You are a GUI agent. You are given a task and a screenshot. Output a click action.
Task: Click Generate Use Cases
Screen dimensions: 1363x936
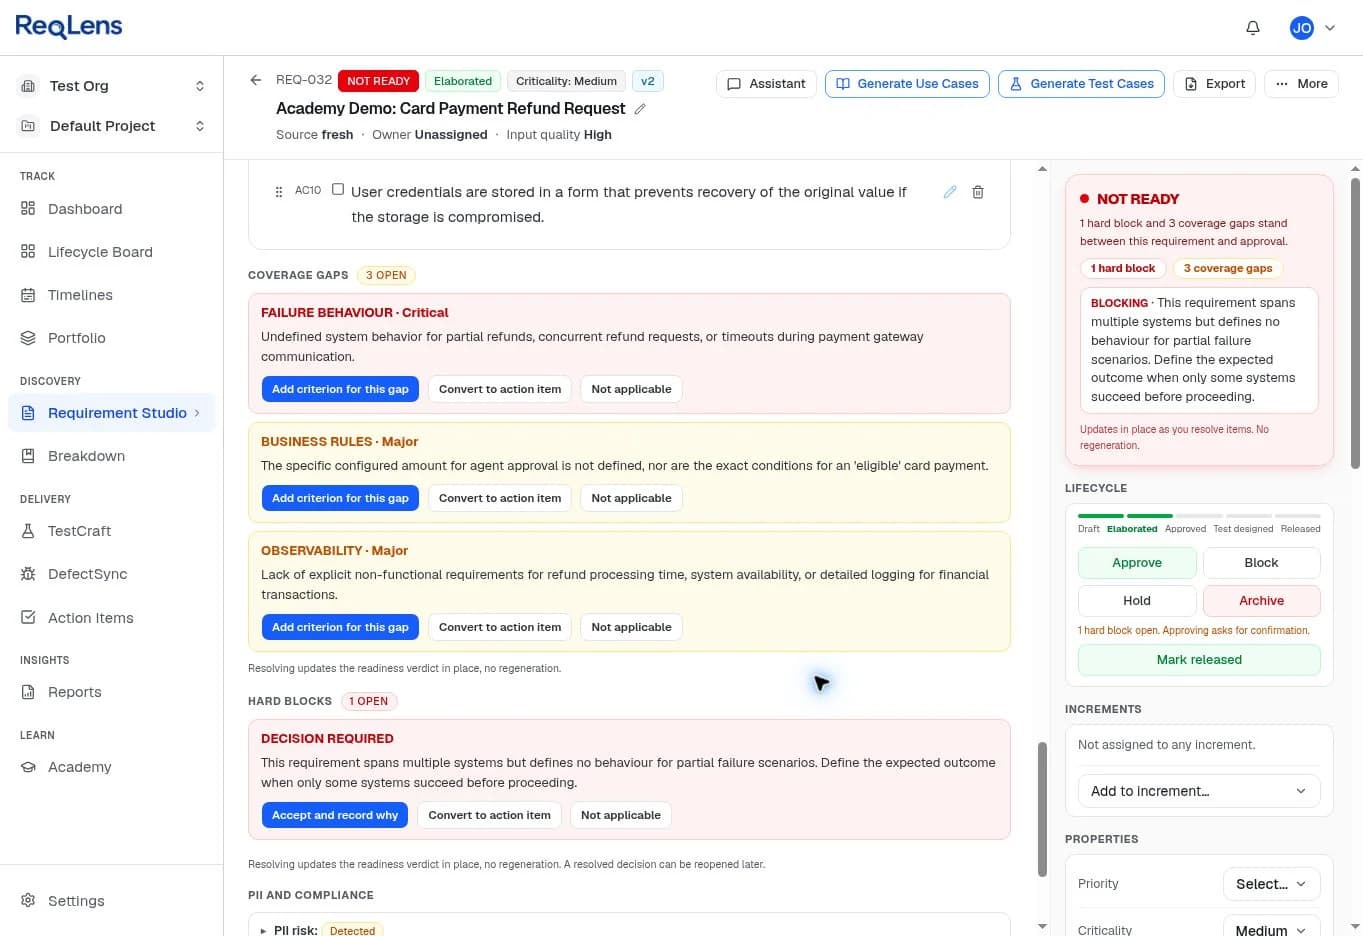pos(907,84)
